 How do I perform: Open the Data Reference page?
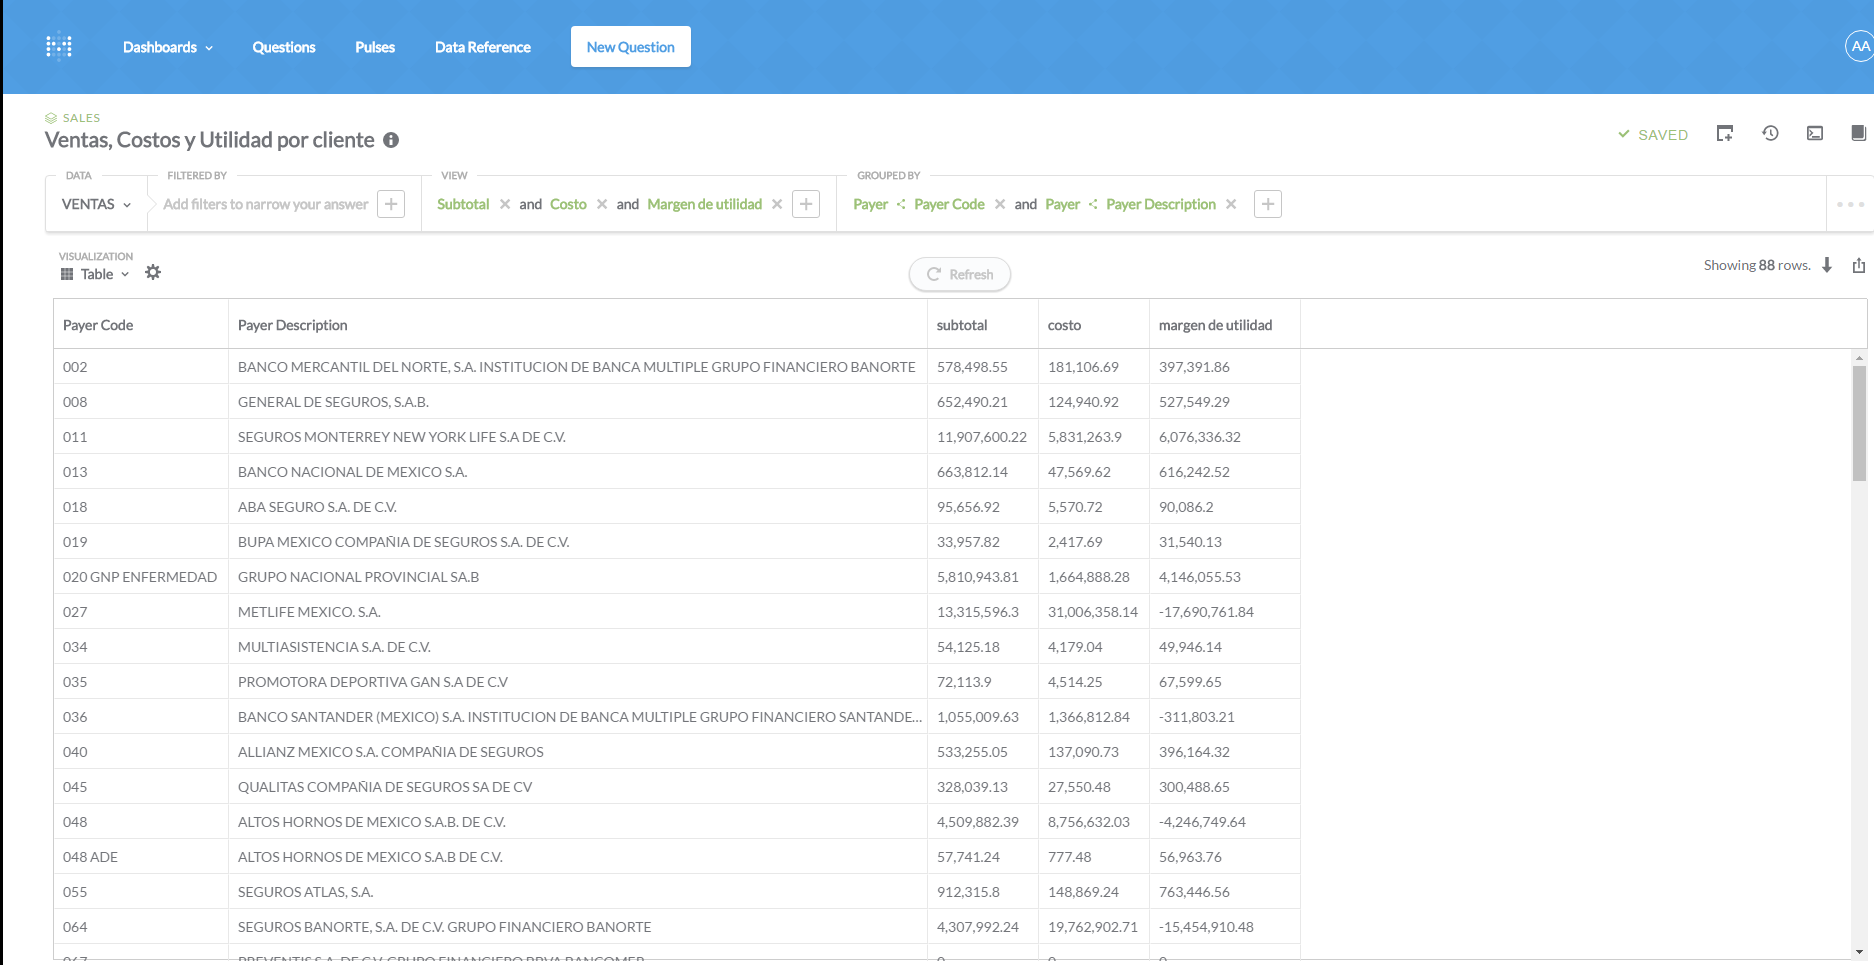(x=483, y=47)
